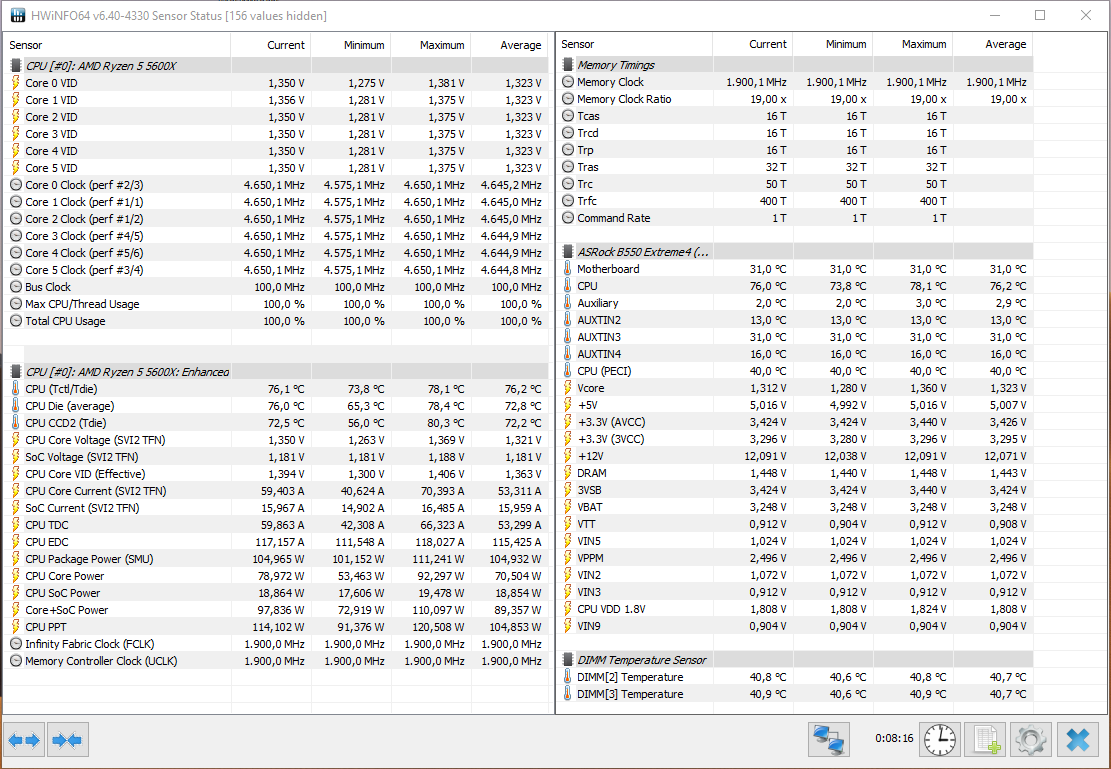
Task: Click the left pane Current column header
Action: click(271, 45)
